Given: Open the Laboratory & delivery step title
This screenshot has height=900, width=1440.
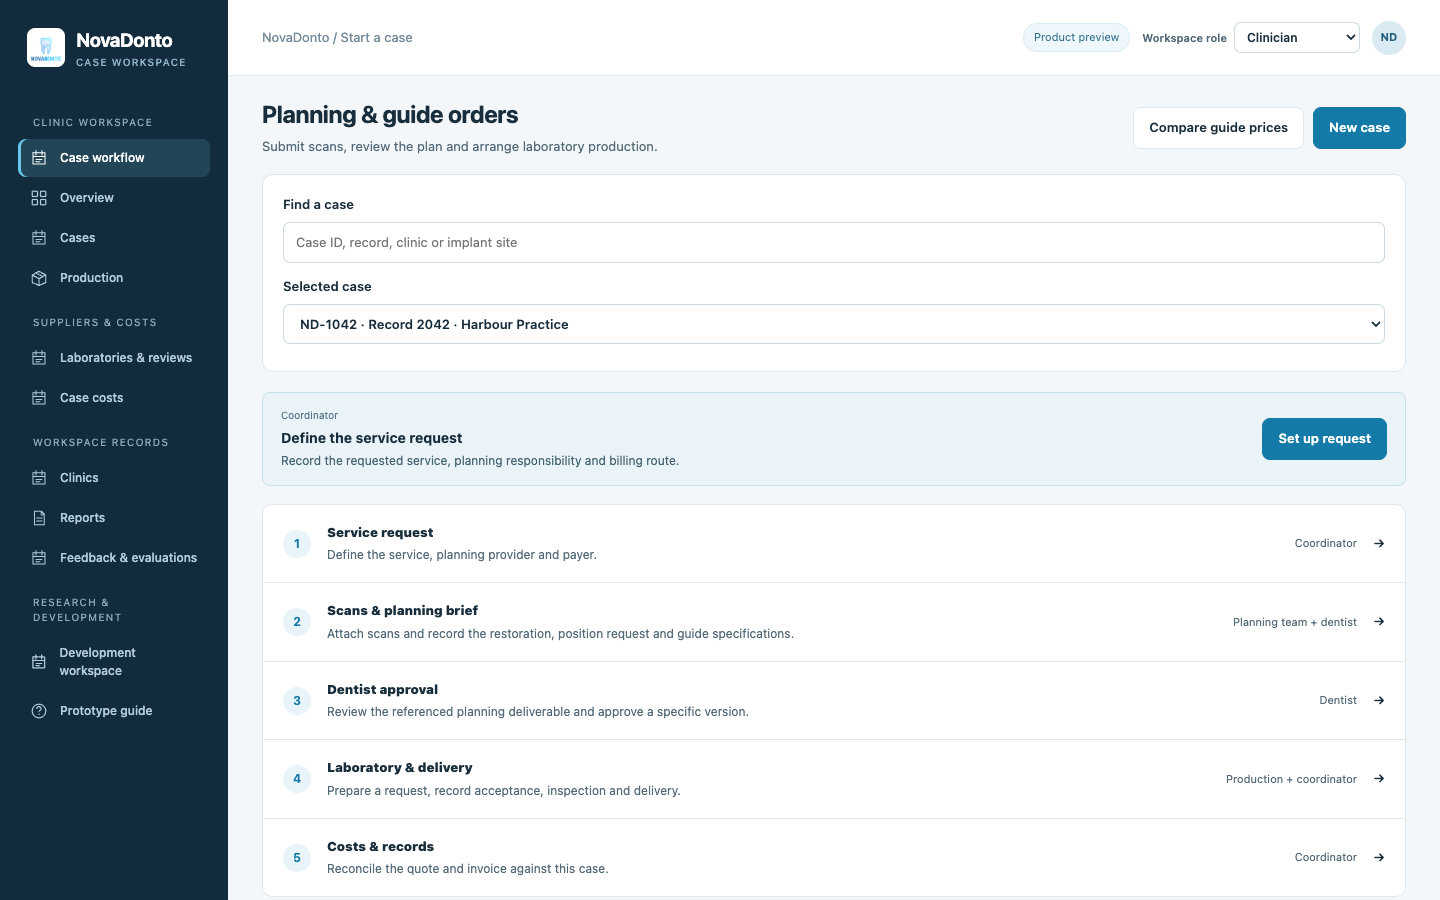Looking at the screenshot, I should (x=399, y=768).
